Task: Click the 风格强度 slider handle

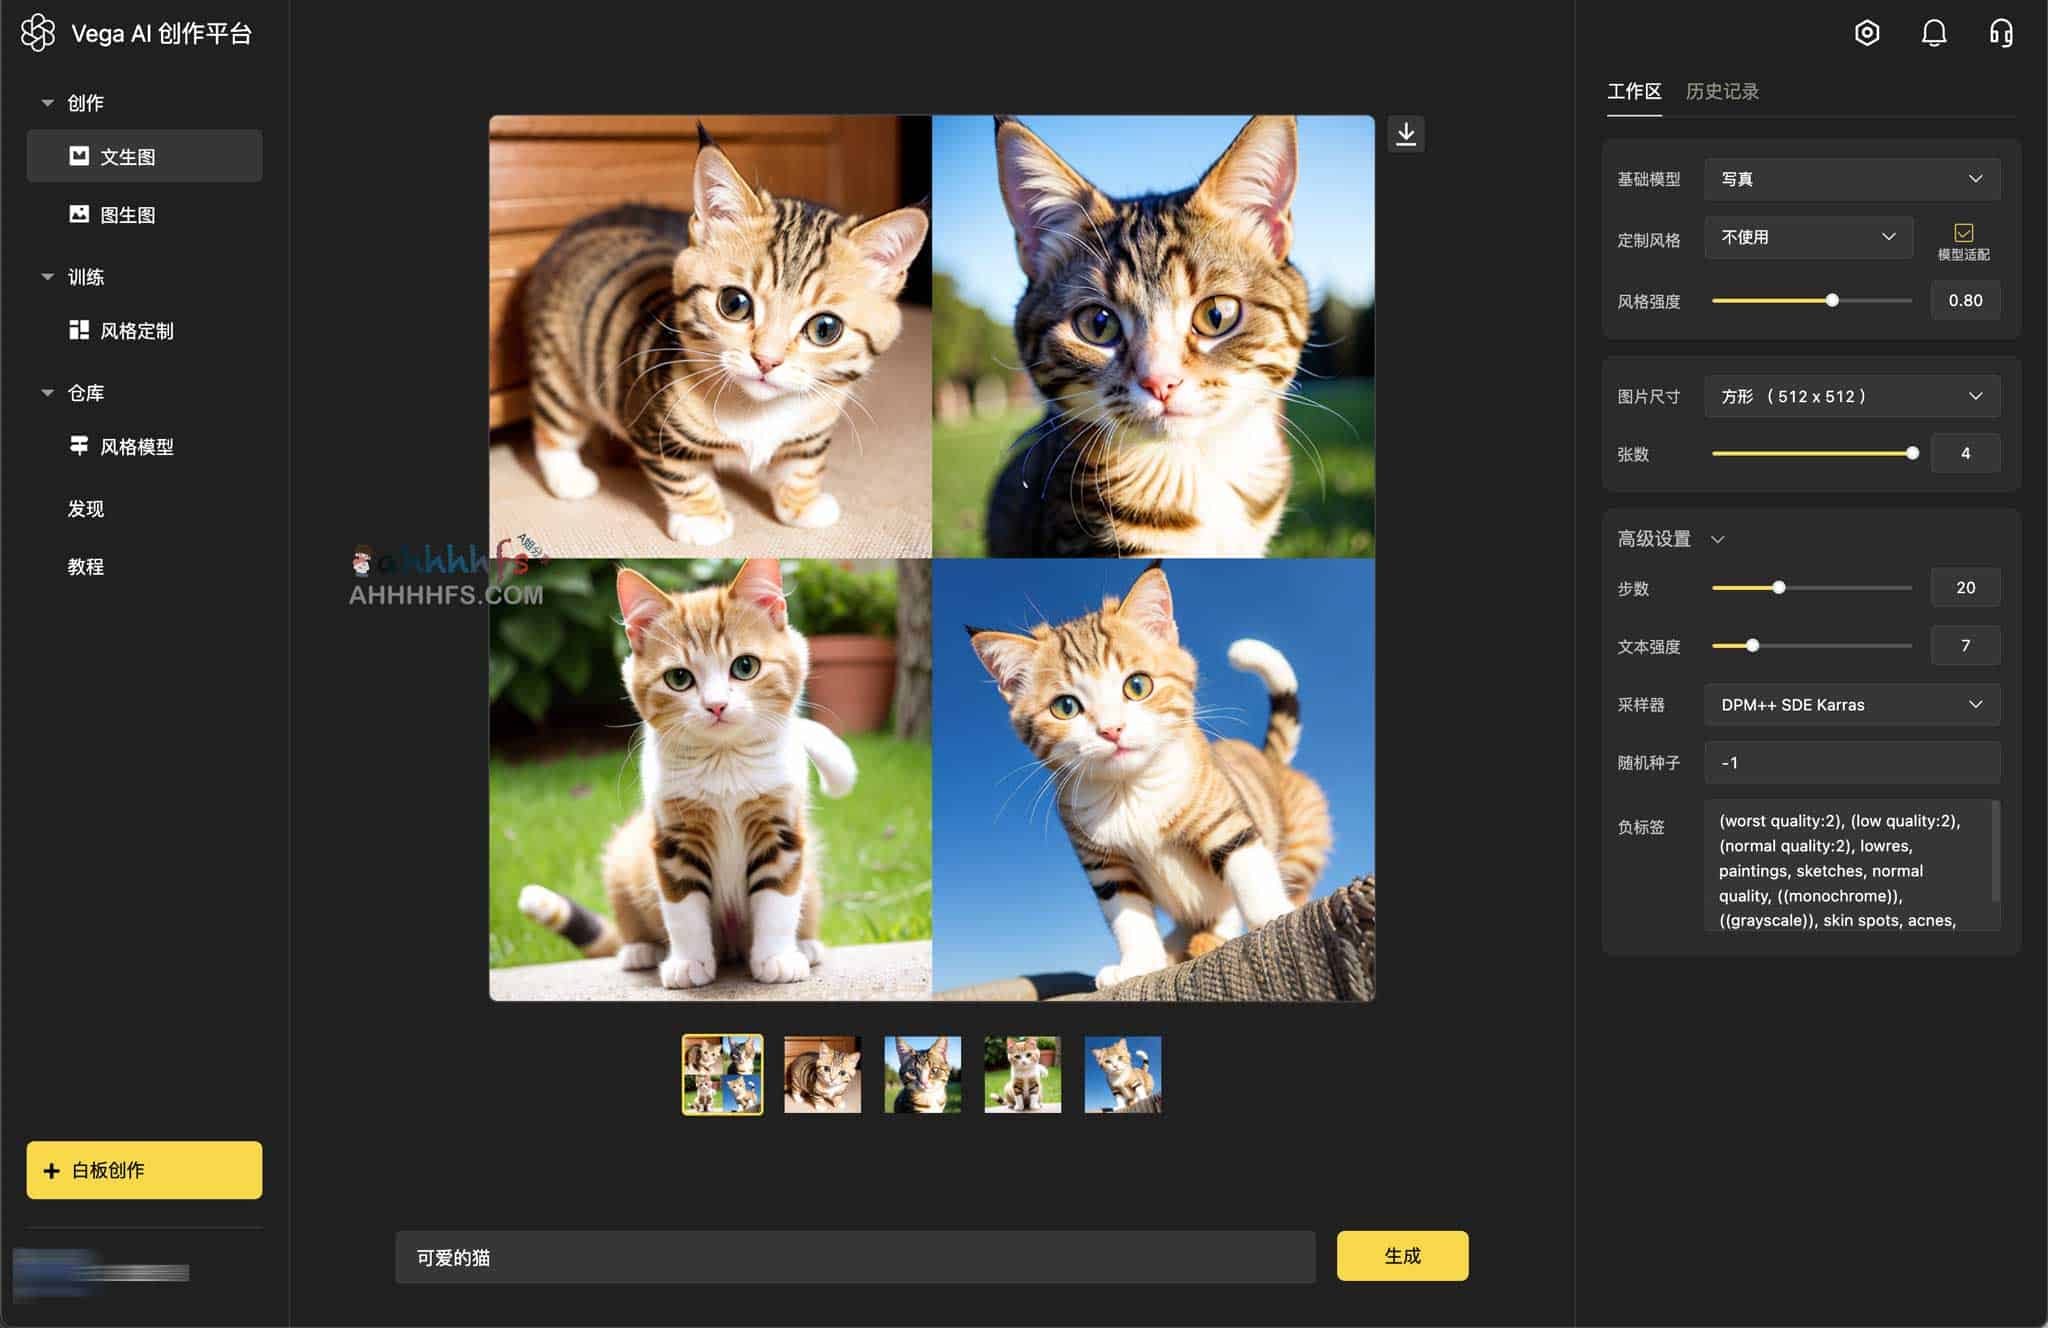Action: click(x=1832, y=300)
